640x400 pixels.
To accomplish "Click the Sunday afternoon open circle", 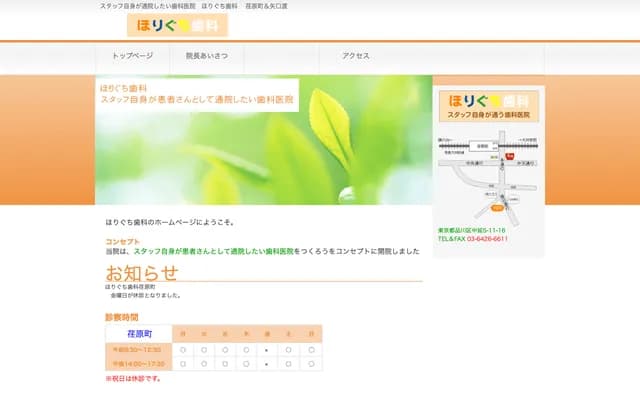I will [311, 364].
